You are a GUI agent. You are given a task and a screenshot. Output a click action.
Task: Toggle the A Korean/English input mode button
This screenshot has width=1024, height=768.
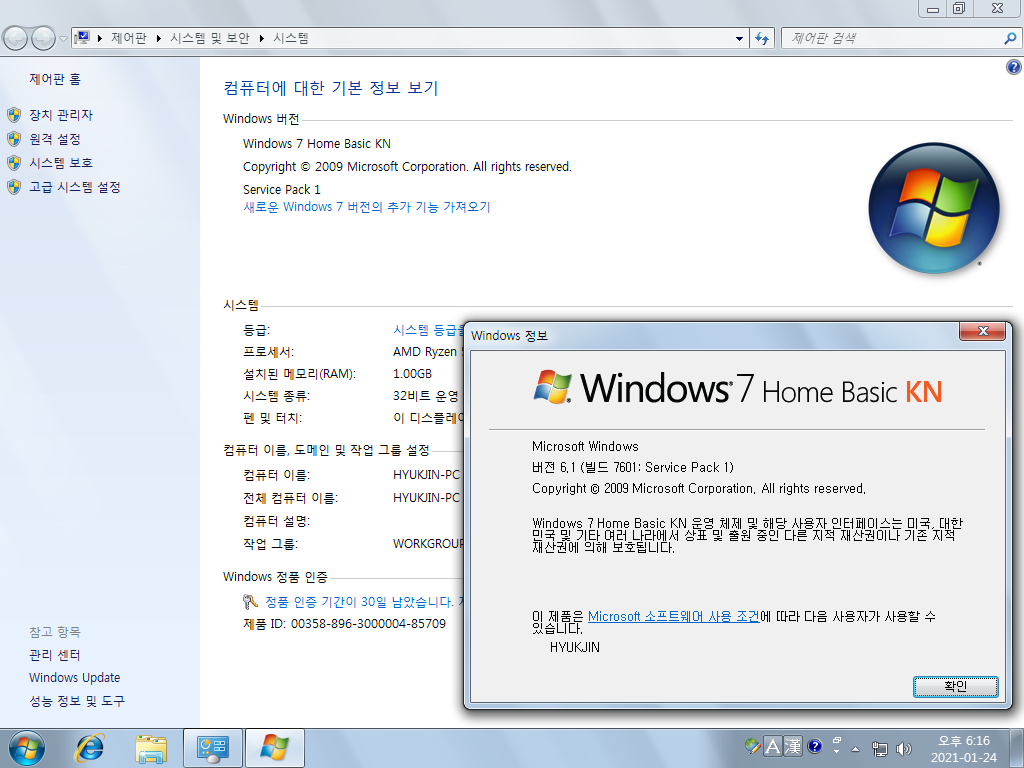773,746
